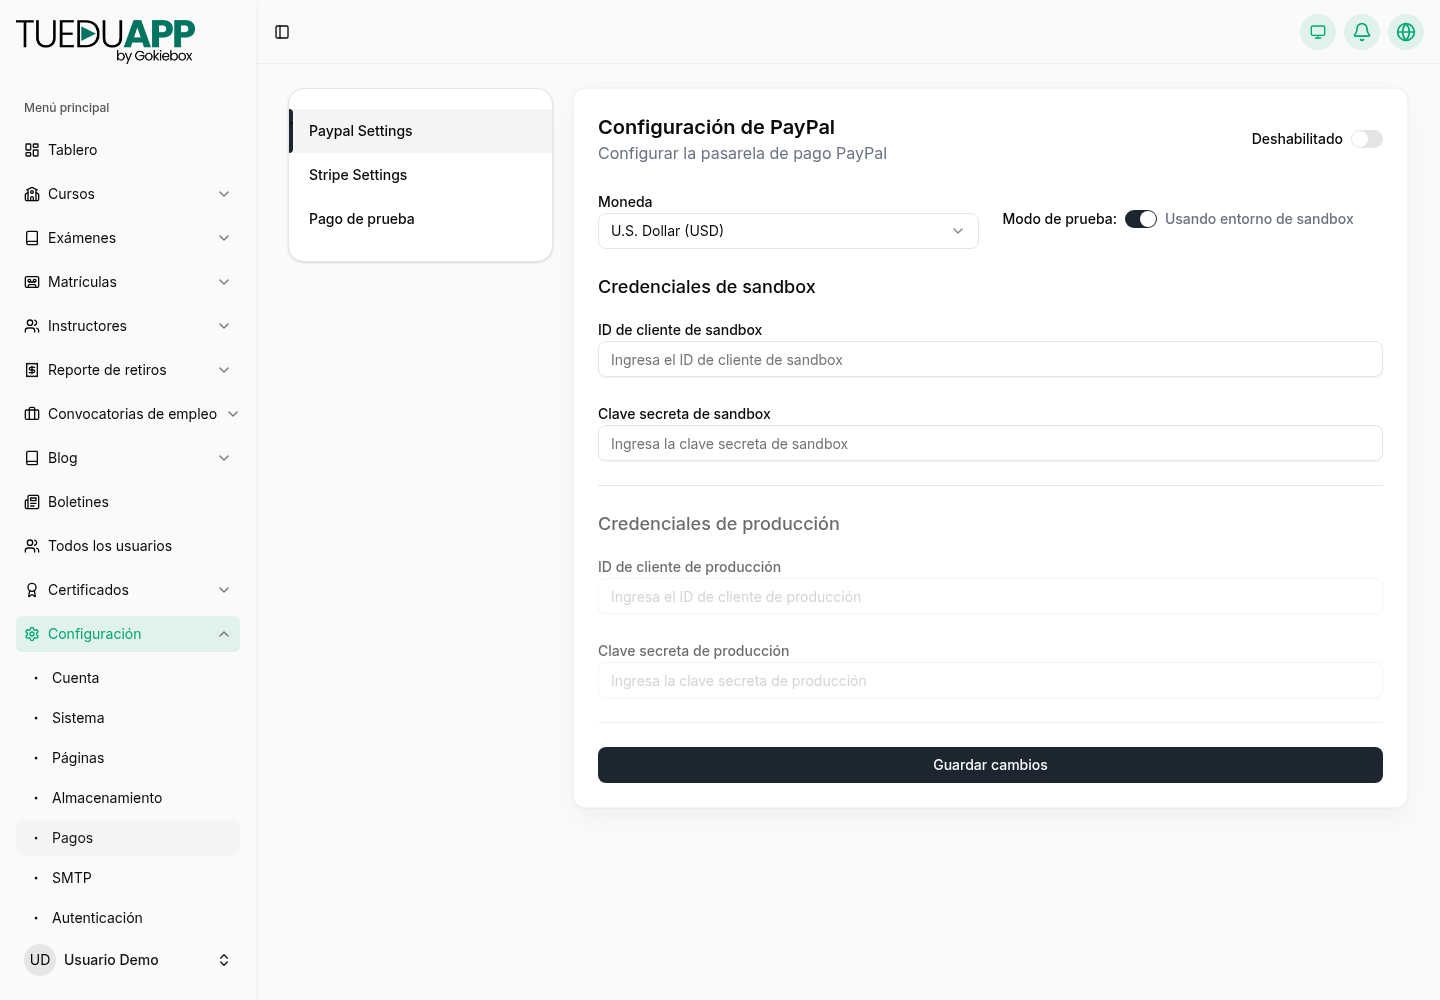Click the 'Credenciales de producción' heading

[719, 524]
